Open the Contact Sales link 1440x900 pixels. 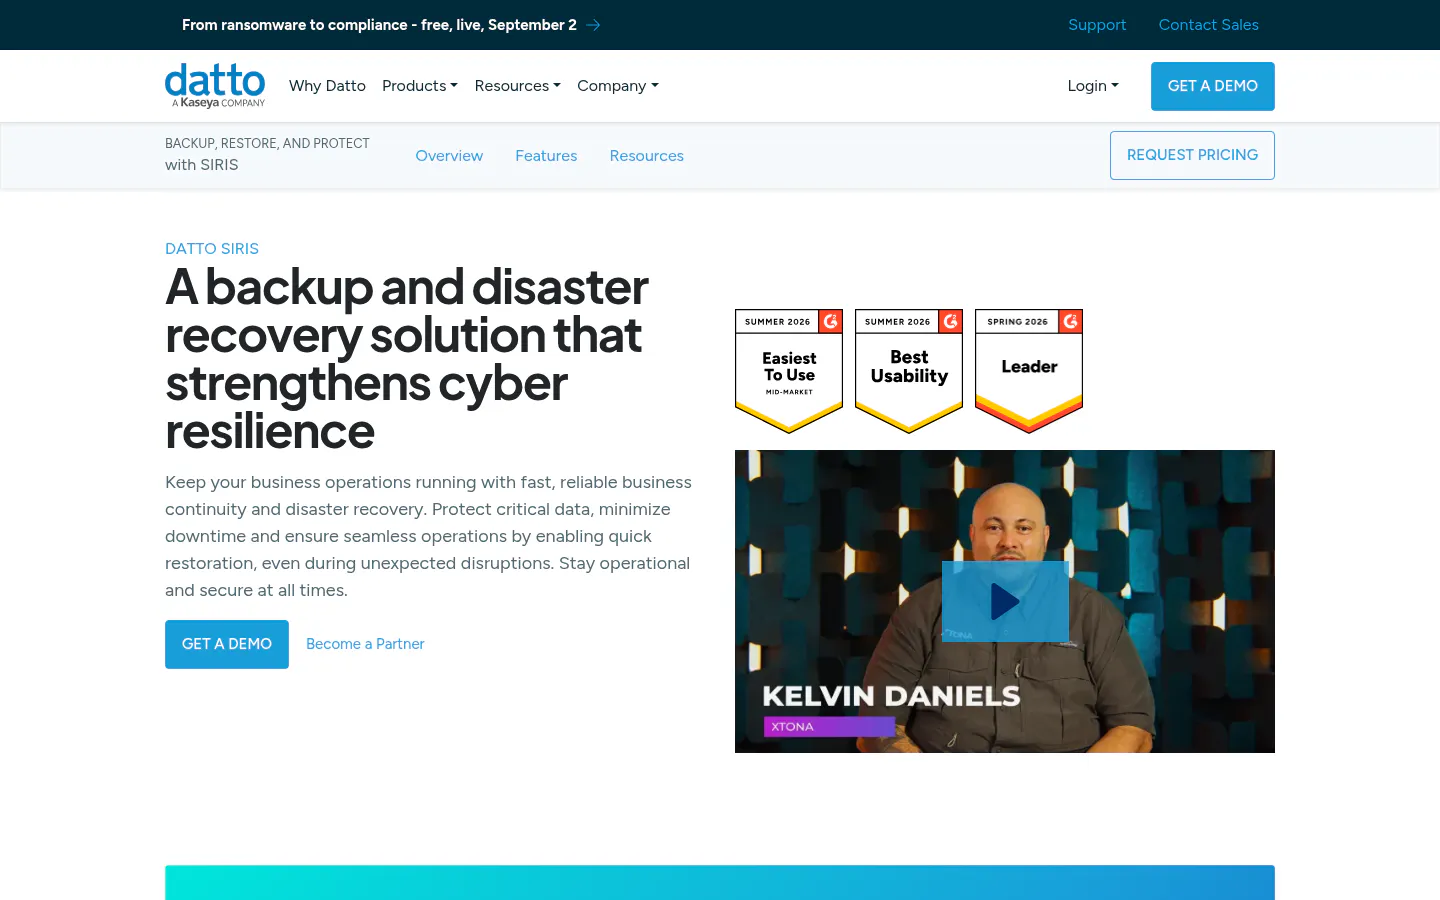pyautogui.click(x=1208, y=25)
